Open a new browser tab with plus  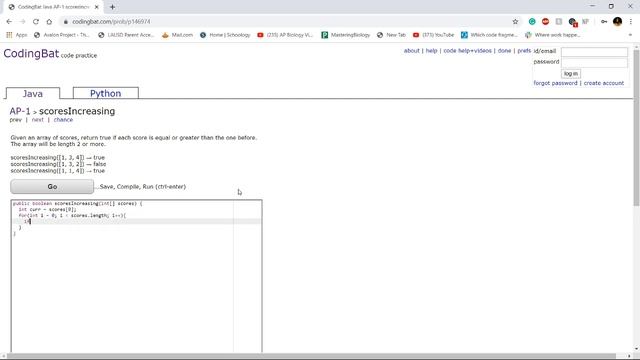coord(112,7)
